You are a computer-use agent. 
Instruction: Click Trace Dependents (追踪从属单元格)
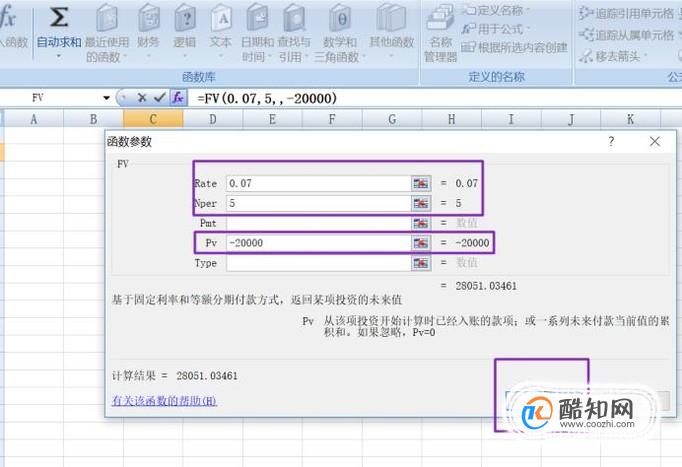tap(627, 34)
